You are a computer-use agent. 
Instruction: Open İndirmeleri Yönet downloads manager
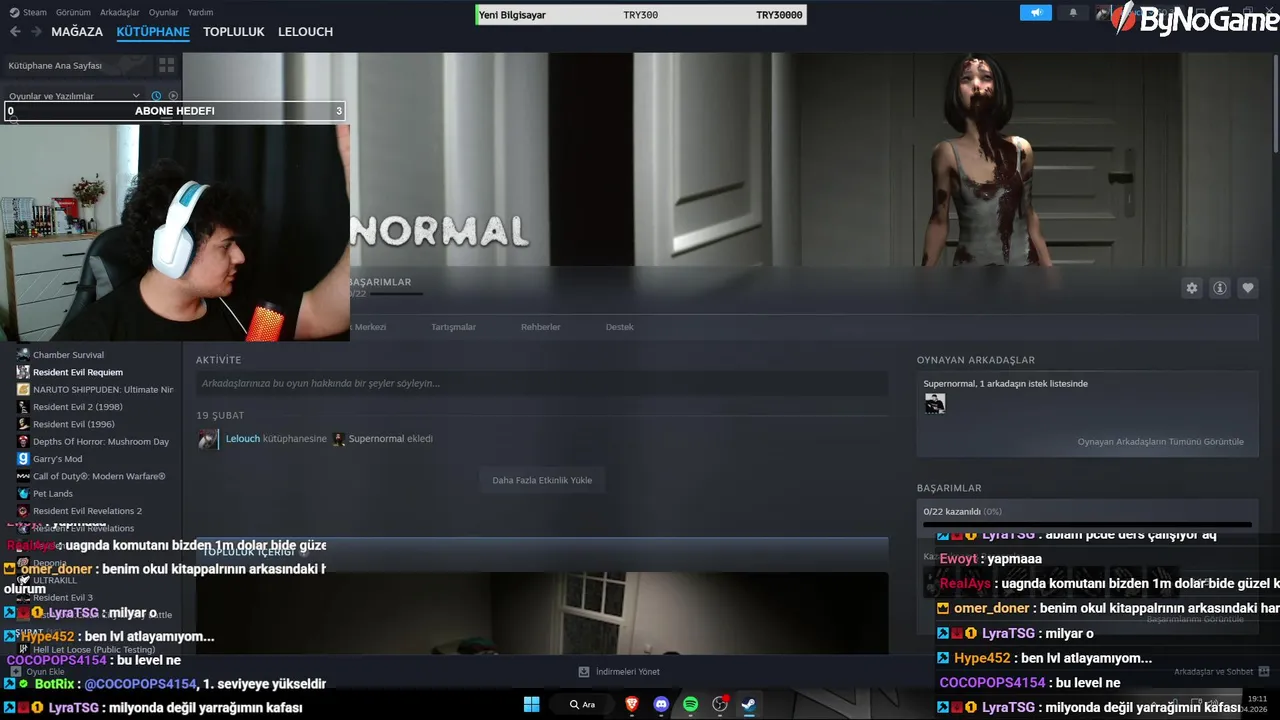click(619, 672)
